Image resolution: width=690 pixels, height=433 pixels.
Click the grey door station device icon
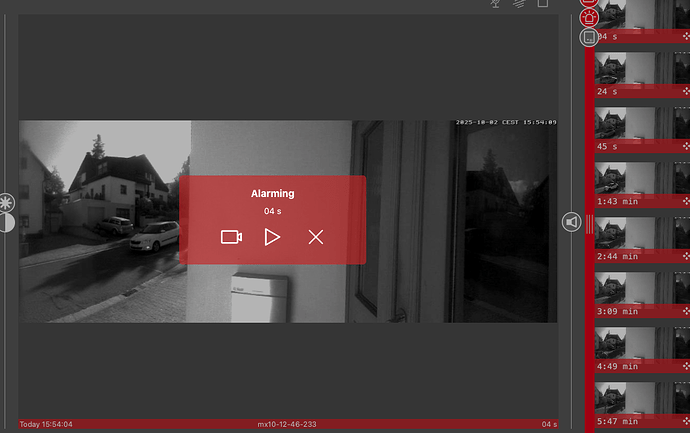tap(589, 37)
